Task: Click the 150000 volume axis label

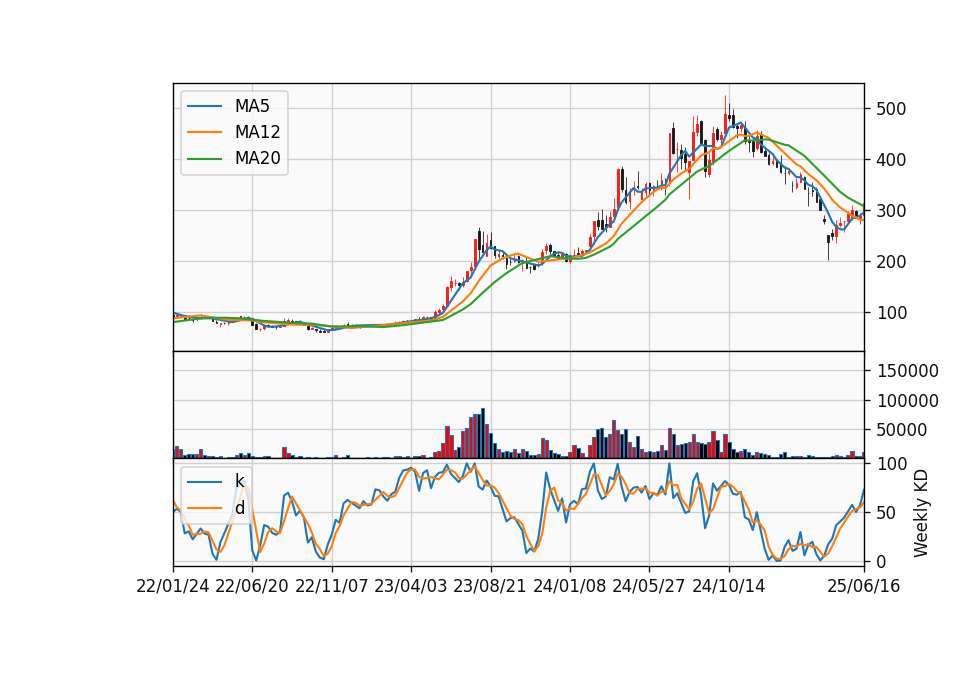Action: tap(908, 371)
